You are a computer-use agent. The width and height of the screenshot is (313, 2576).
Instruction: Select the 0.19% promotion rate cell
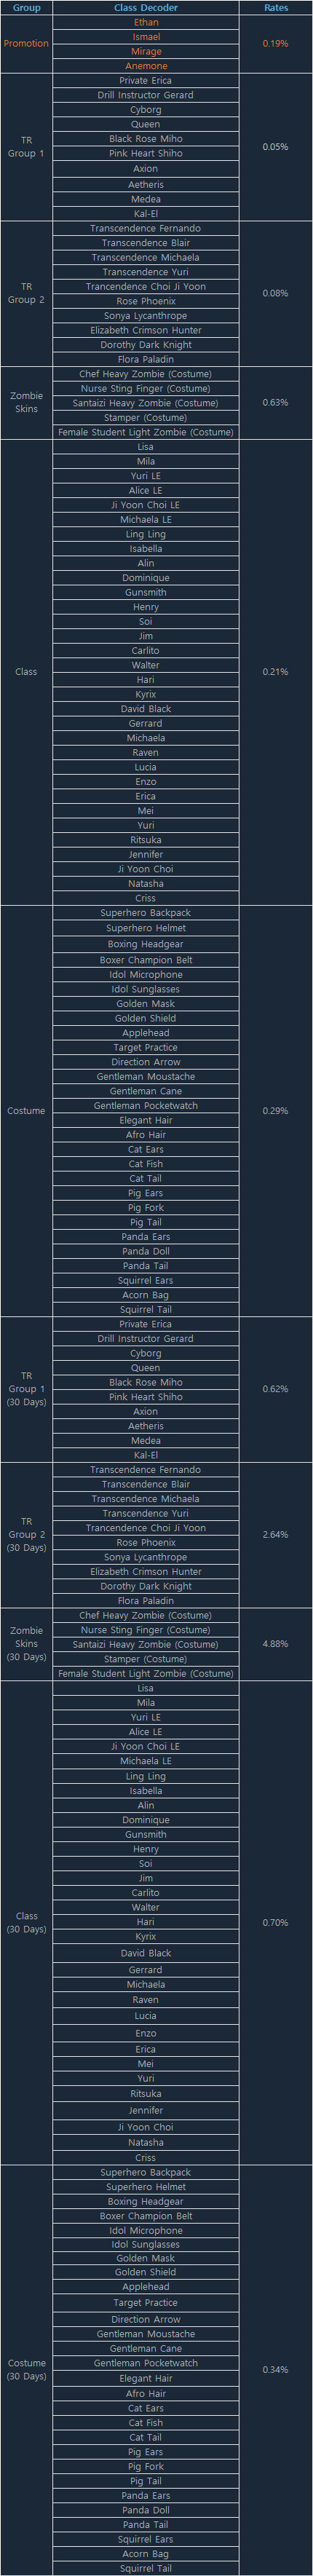[275, 44]
